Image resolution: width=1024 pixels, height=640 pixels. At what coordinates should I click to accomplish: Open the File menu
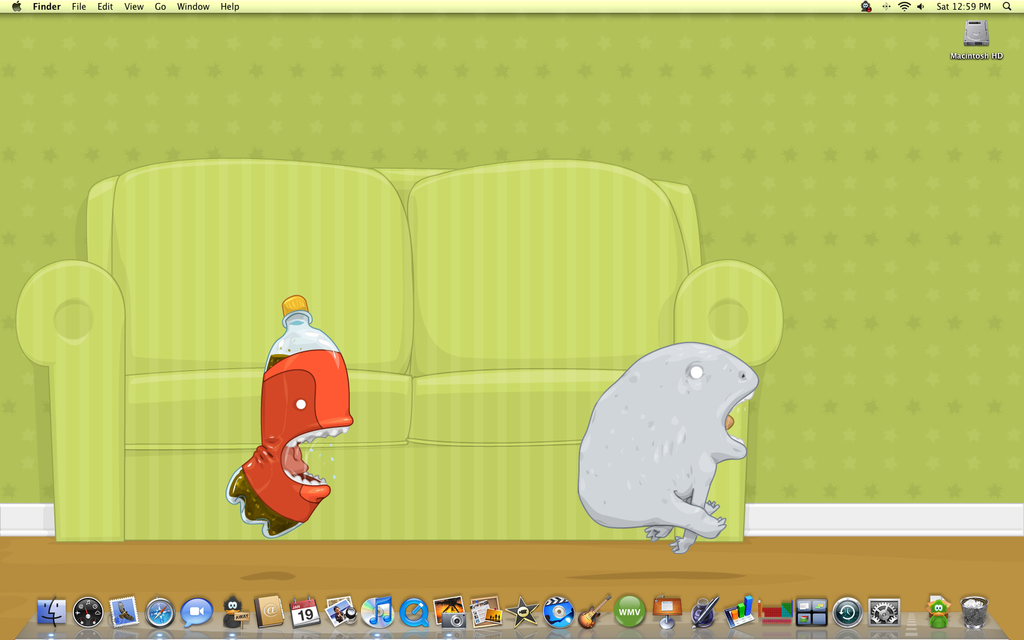pos(79,7)
